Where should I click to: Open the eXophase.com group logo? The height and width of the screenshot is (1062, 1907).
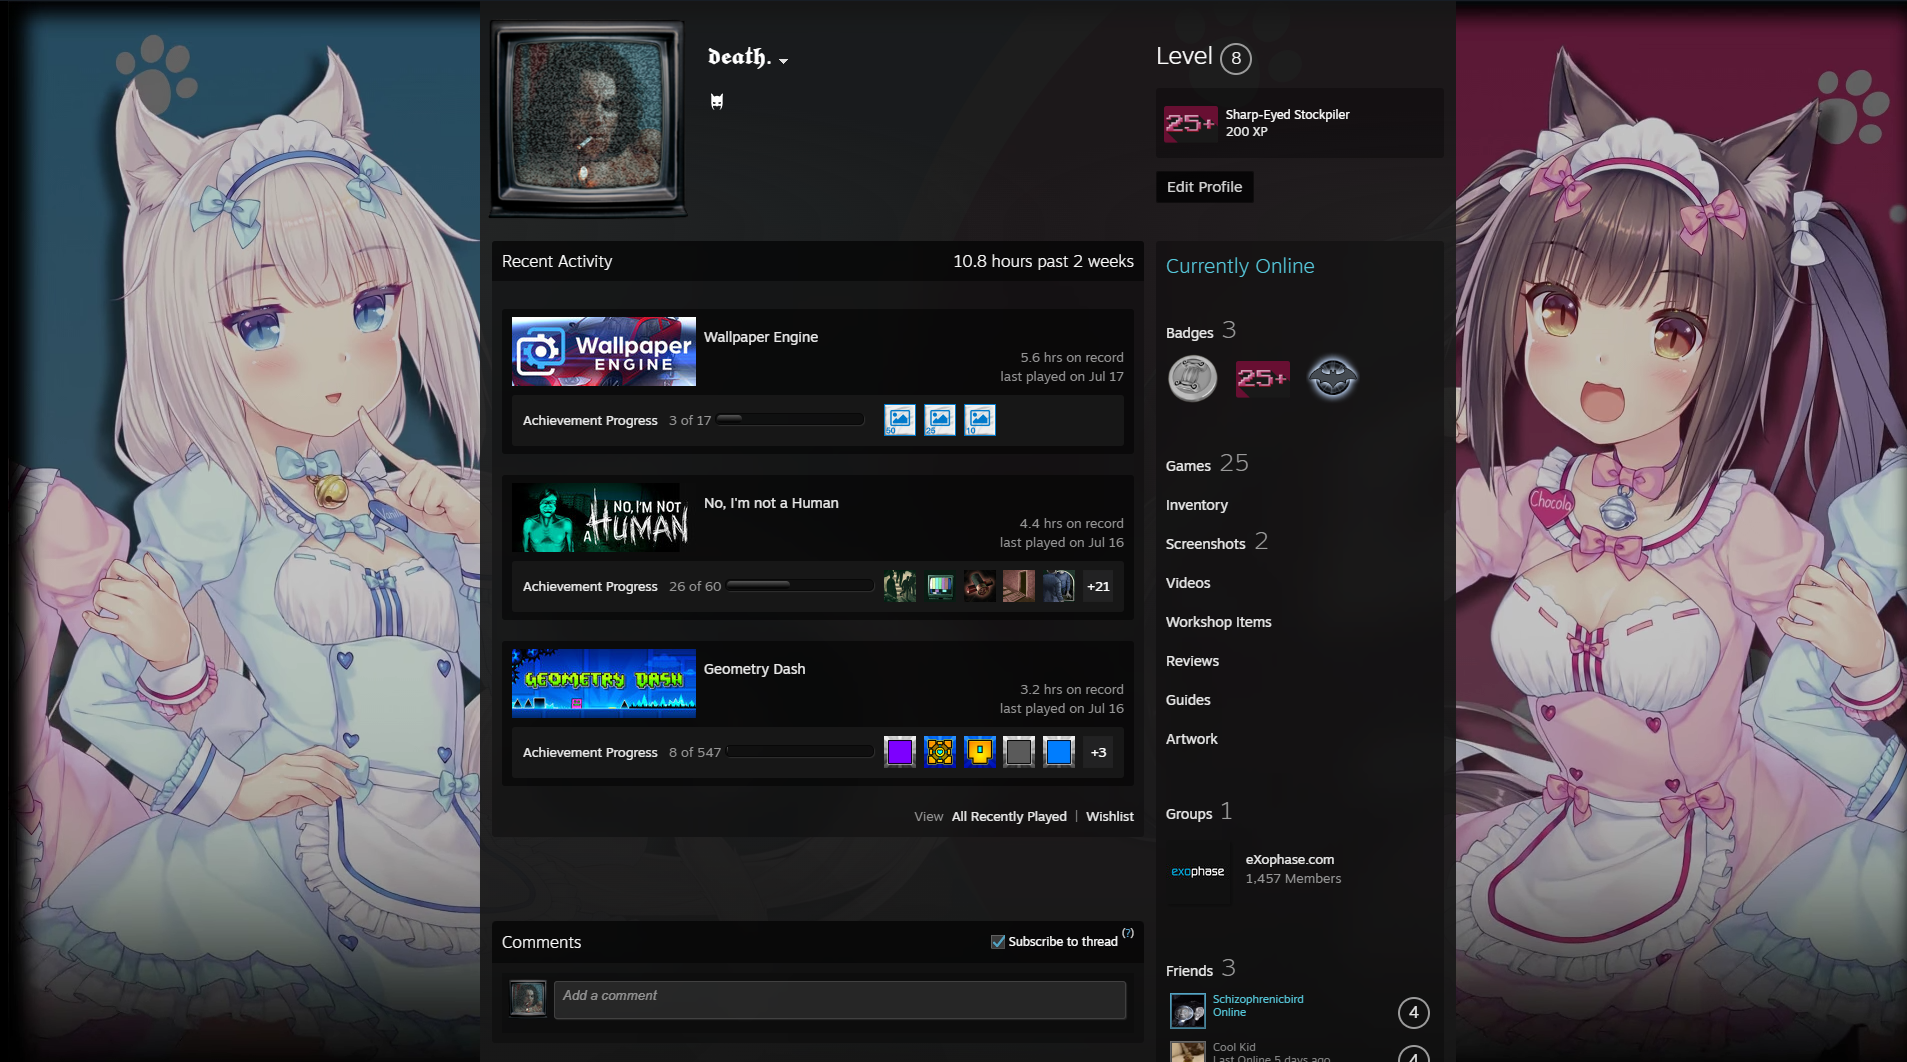pos(1198,871)
